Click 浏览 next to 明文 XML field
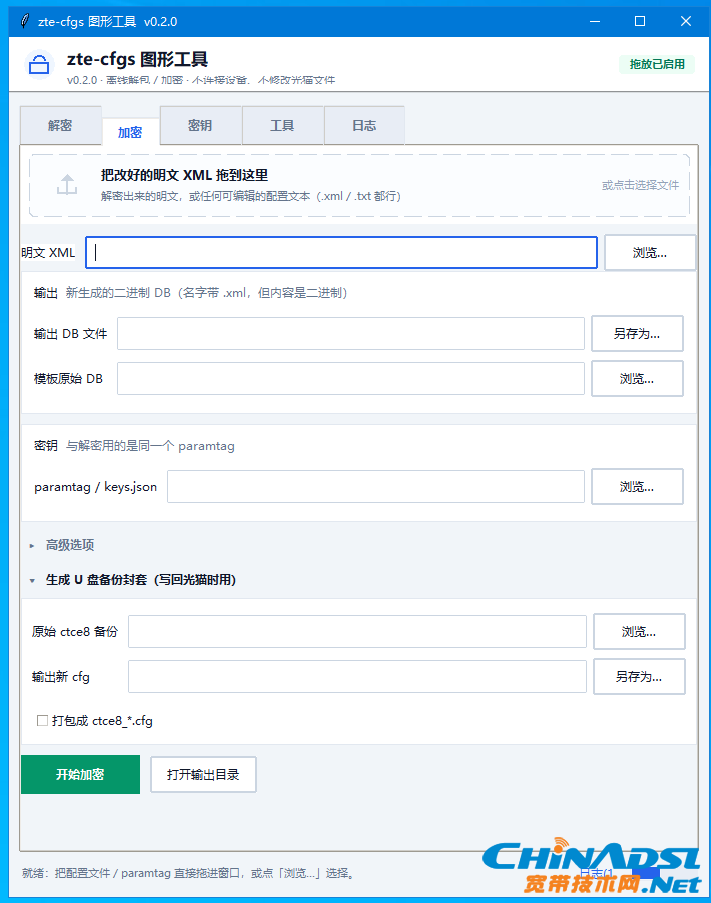Viewport: 711px width, 903px height. (x=650, y=252)
